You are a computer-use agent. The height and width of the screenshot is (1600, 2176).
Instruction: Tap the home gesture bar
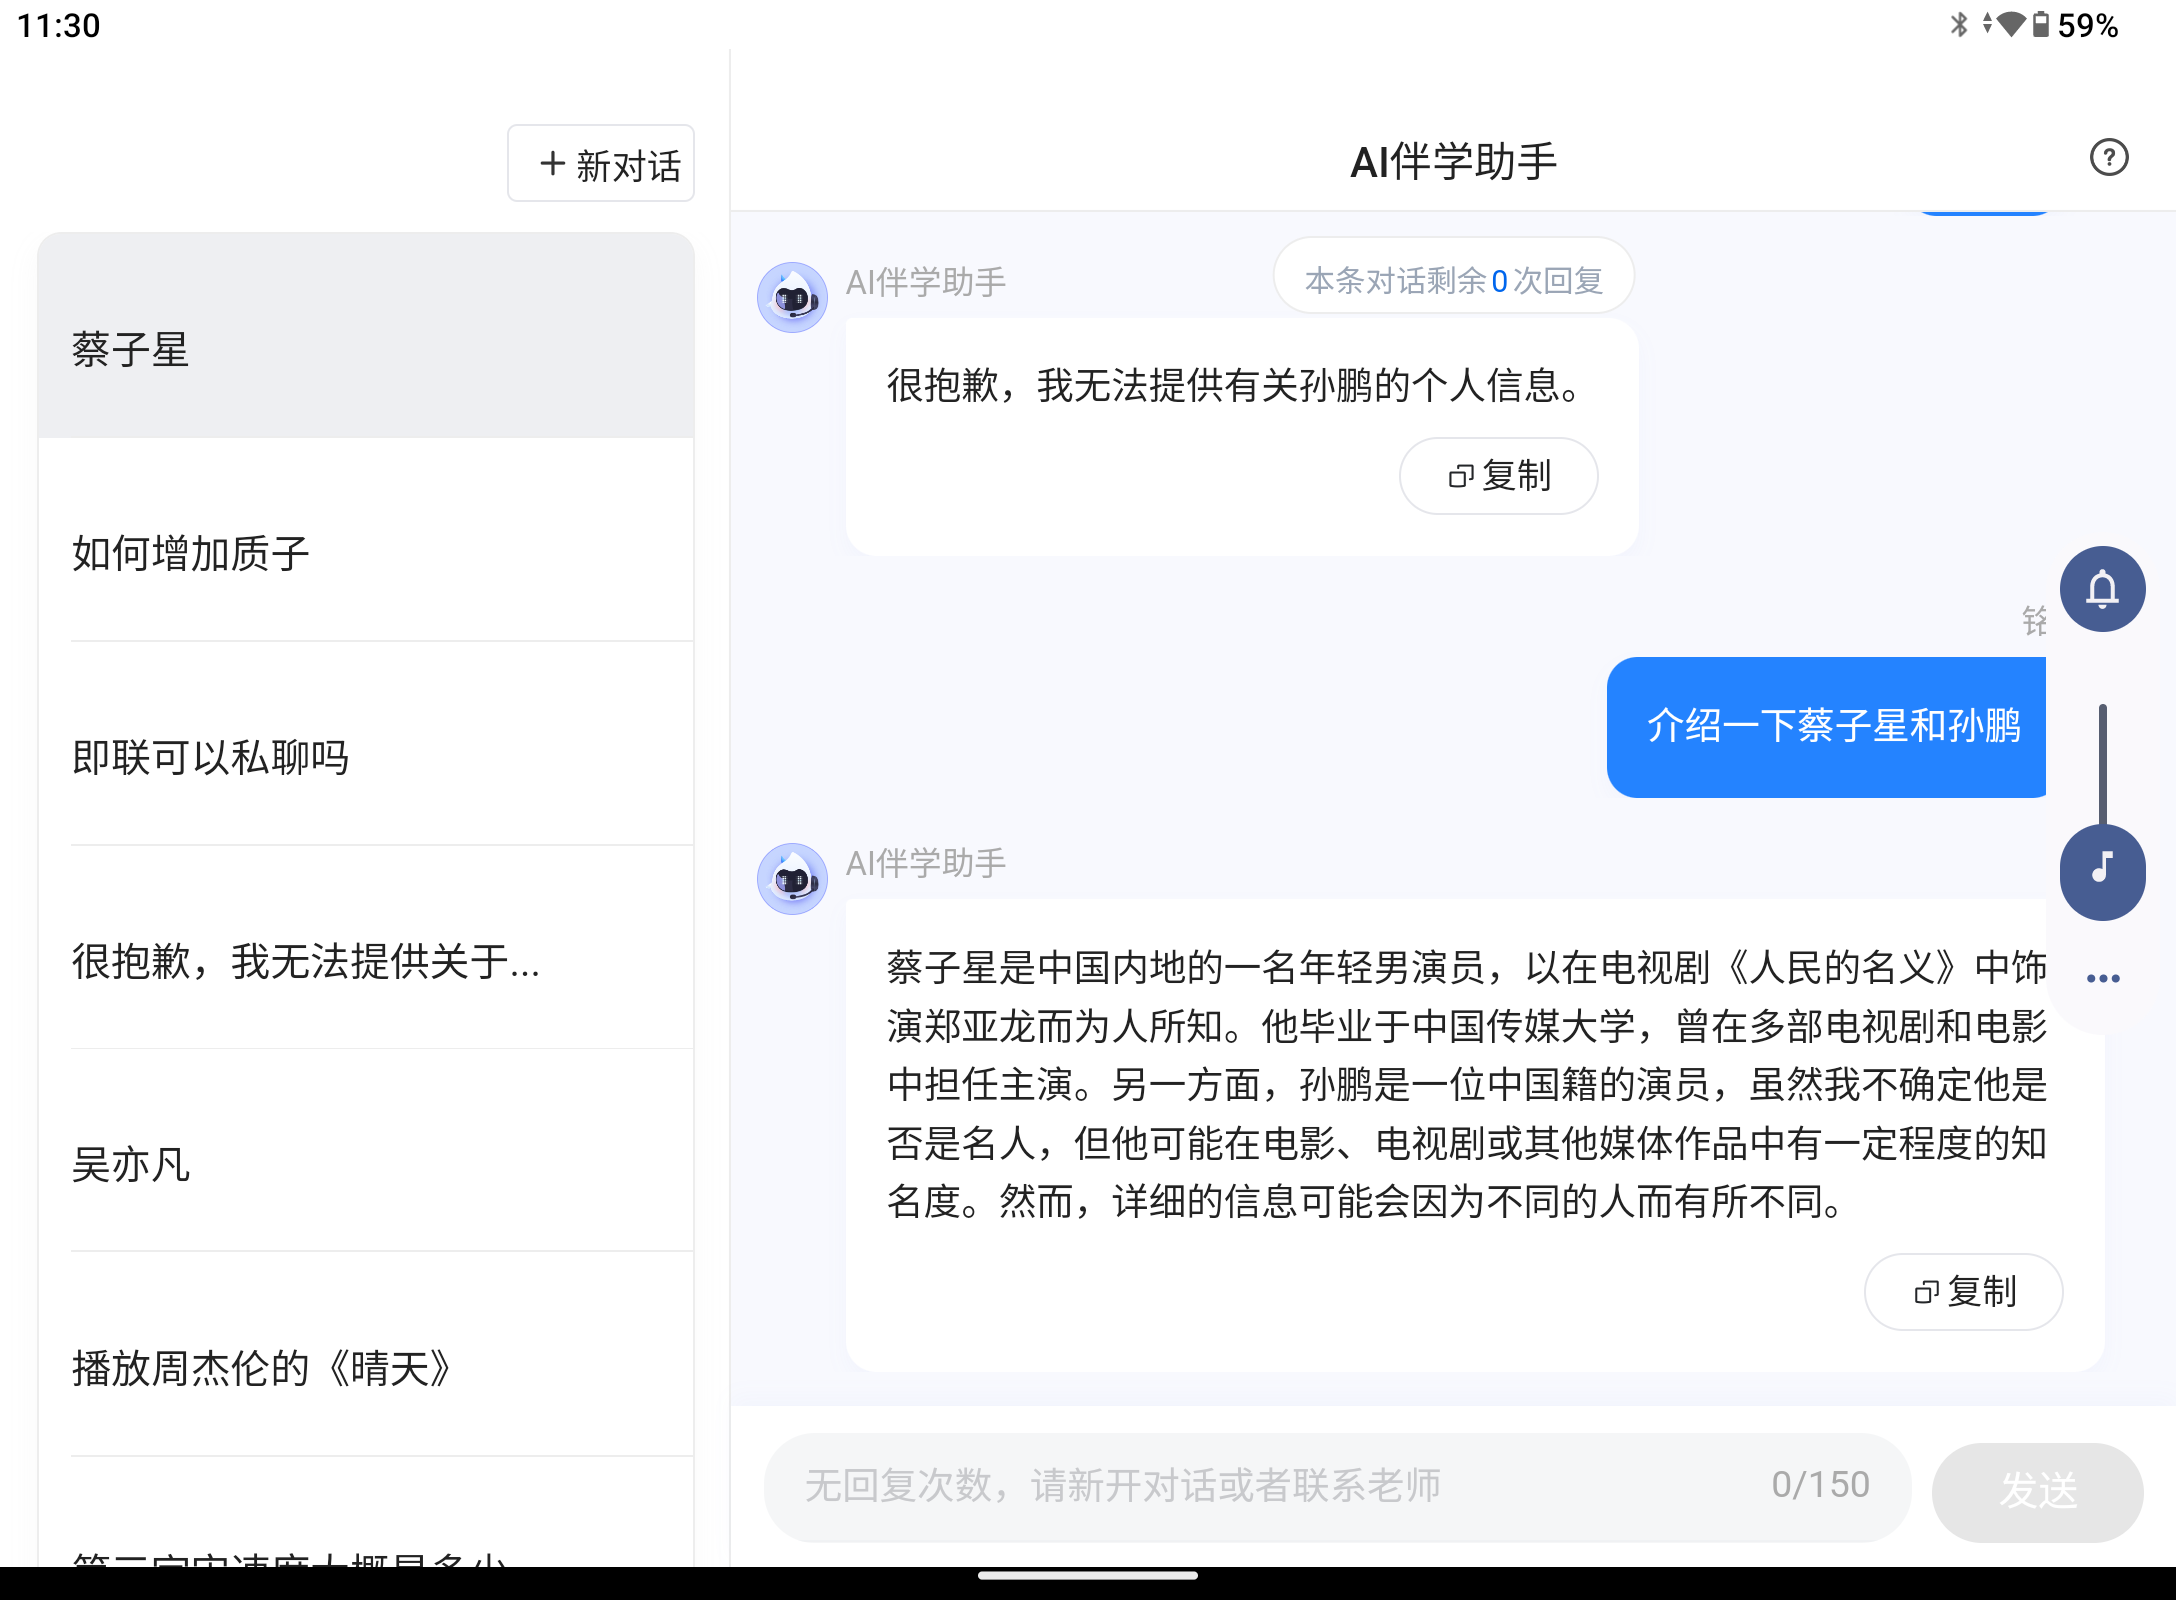(x=1088, y=1576)
